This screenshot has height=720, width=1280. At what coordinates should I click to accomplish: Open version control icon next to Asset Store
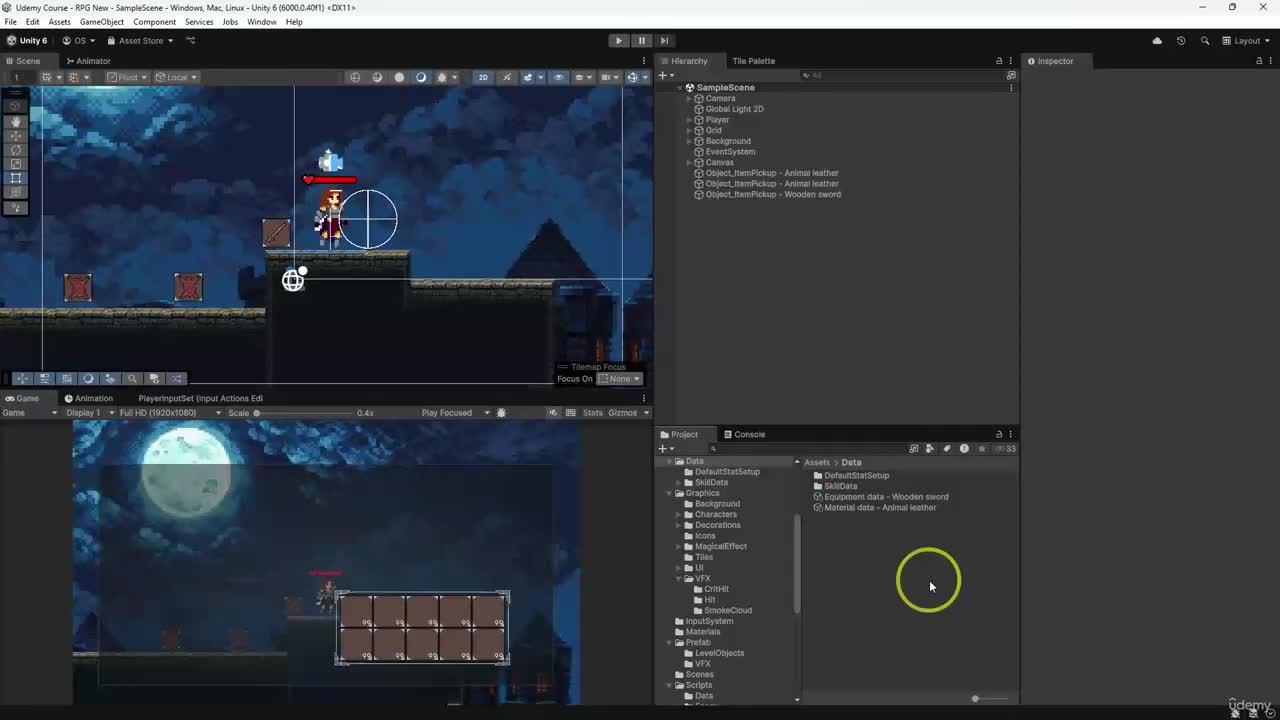[191, 41]
